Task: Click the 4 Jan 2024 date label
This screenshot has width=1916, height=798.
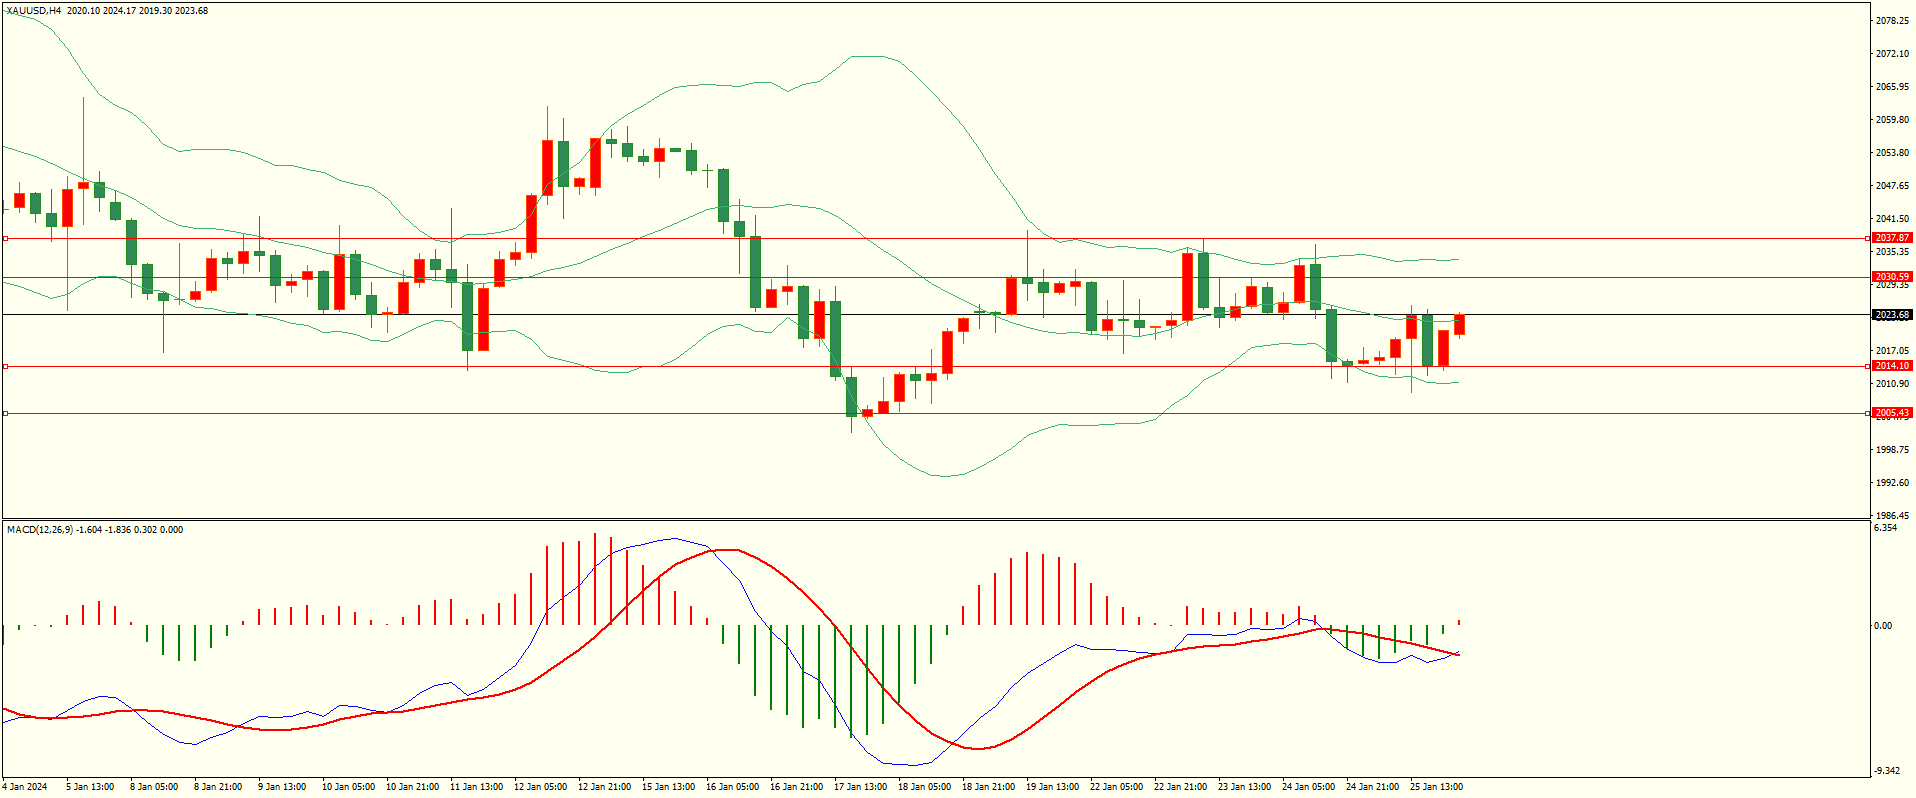Action: 25,787
